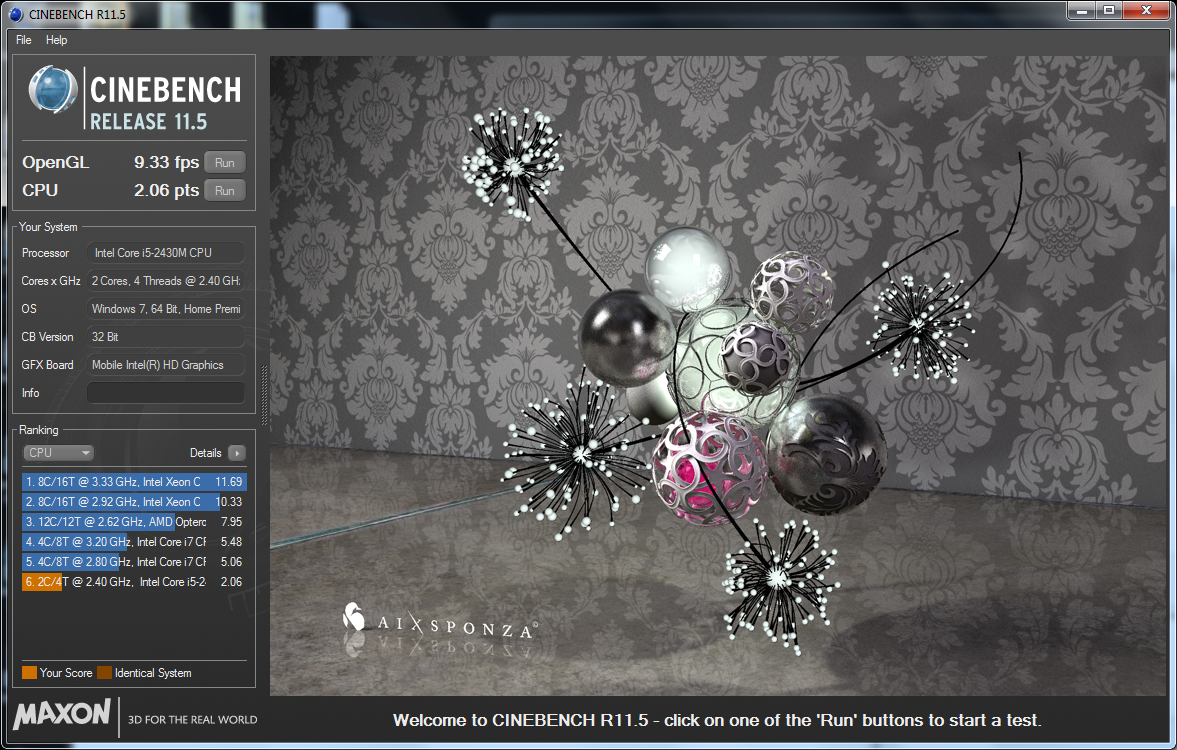This screenshot has height=750, width=1177.
Task: Click the brown Identical System legend swatch
Action: (104, 673)
